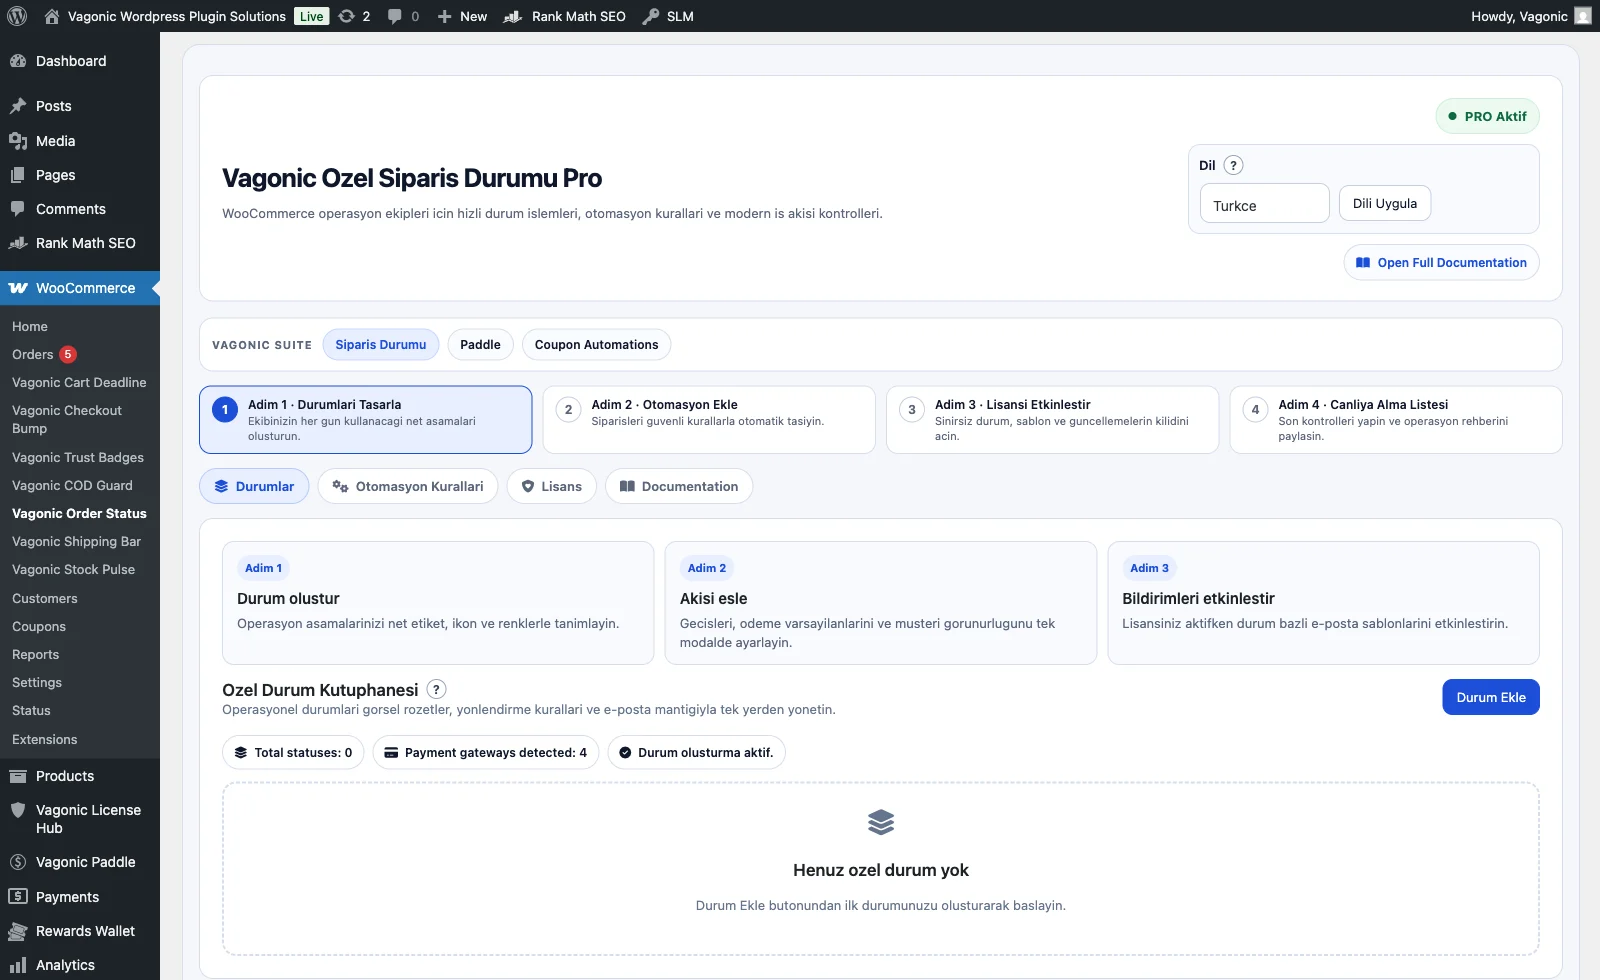Click the Durum Ekle button
The height and width of the screenshot is (980, 1600).
click(1490, 697)
